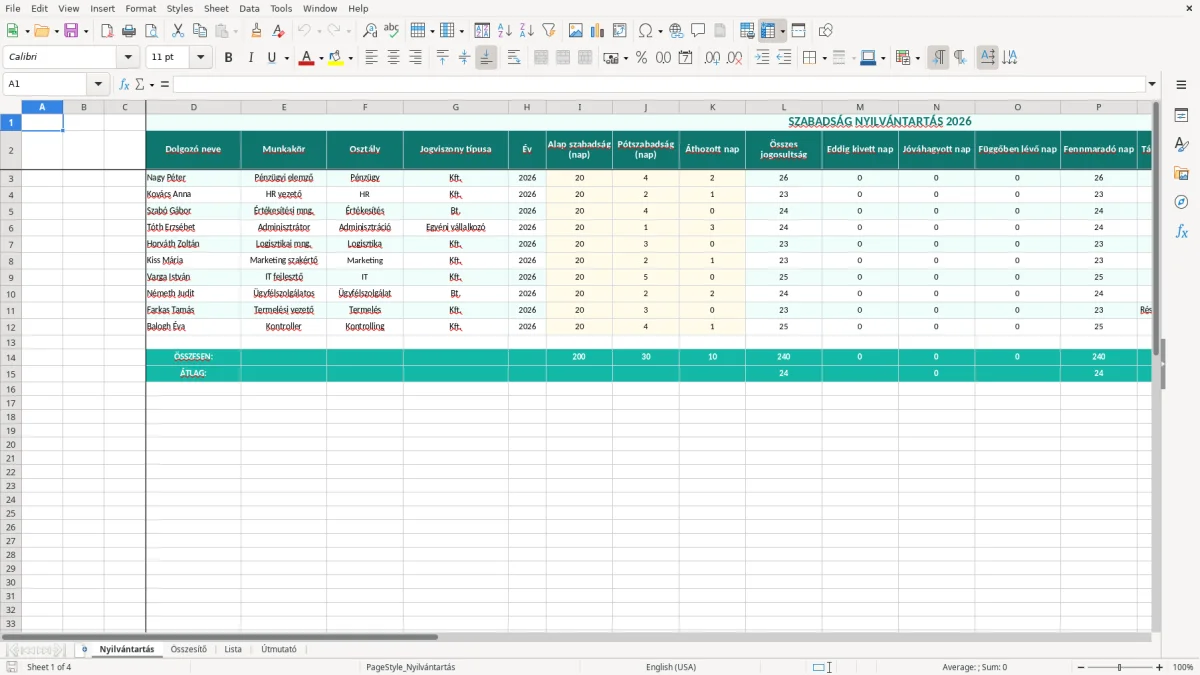This screenshot has width=1200, height=675.
Task: Align text left
Action: [x=371, y=58]
